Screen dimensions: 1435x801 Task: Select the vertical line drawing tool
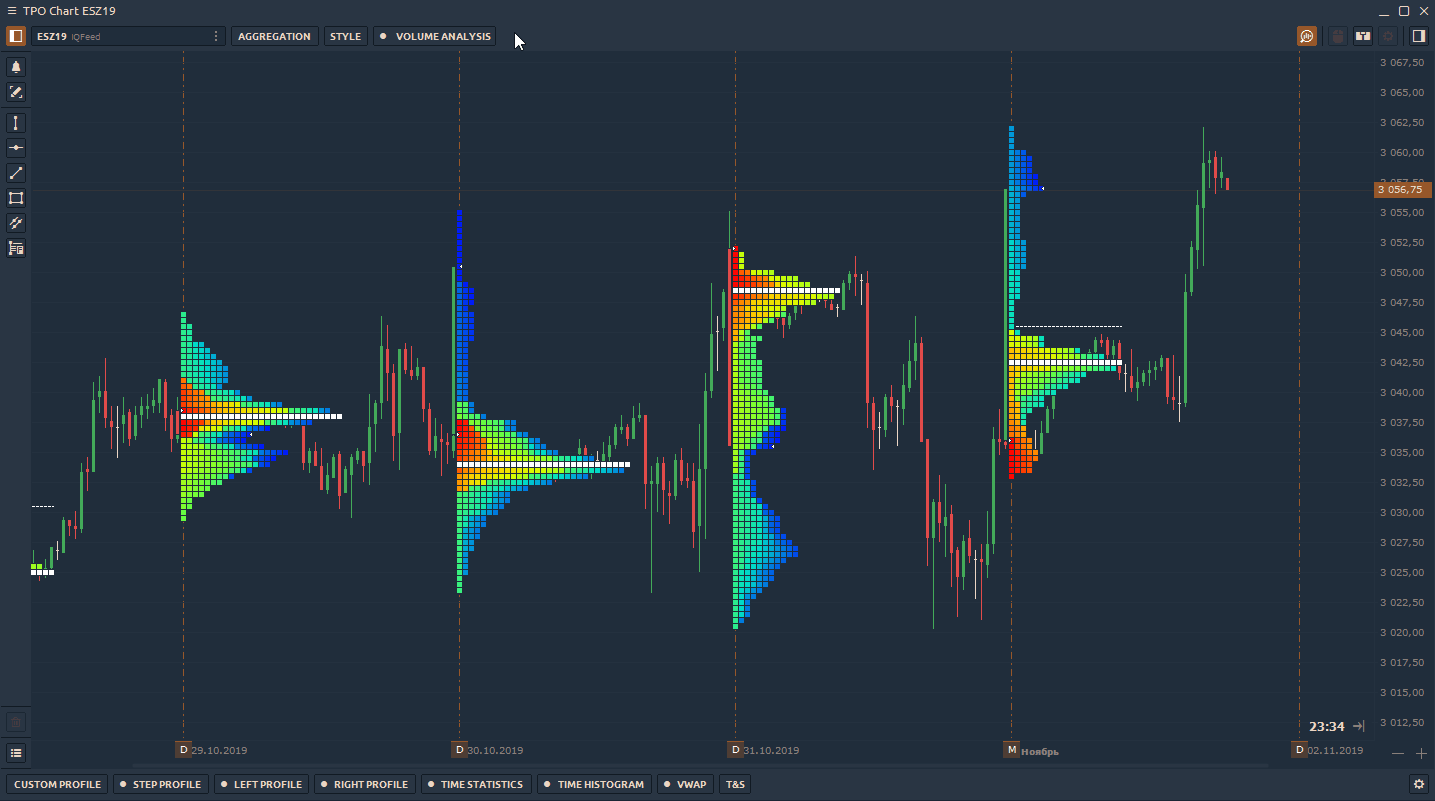click(x=16, y=123)
